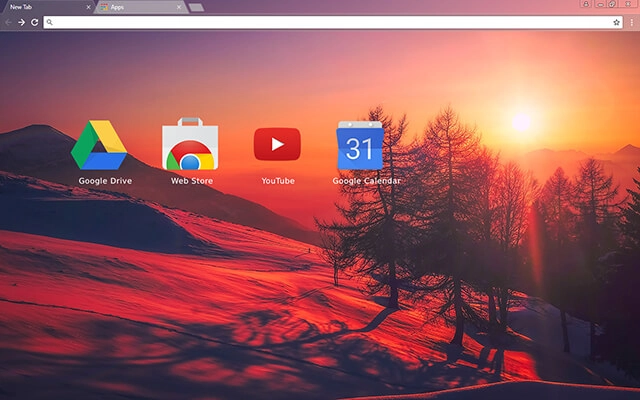Open the Chrome three-dot menu

point(631,22)
